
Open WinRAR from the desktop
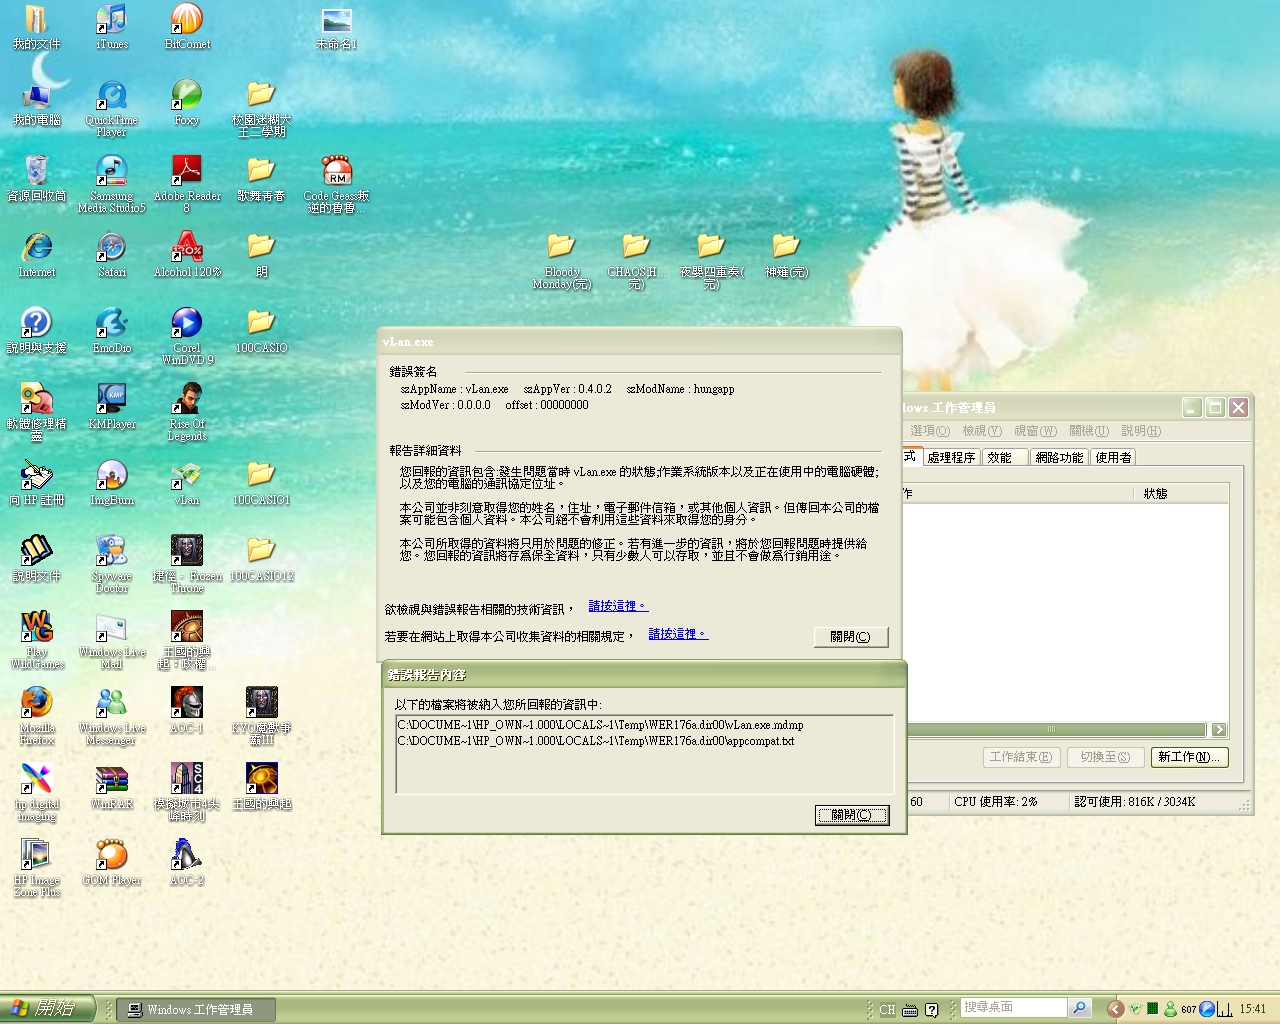coord(110,780)
